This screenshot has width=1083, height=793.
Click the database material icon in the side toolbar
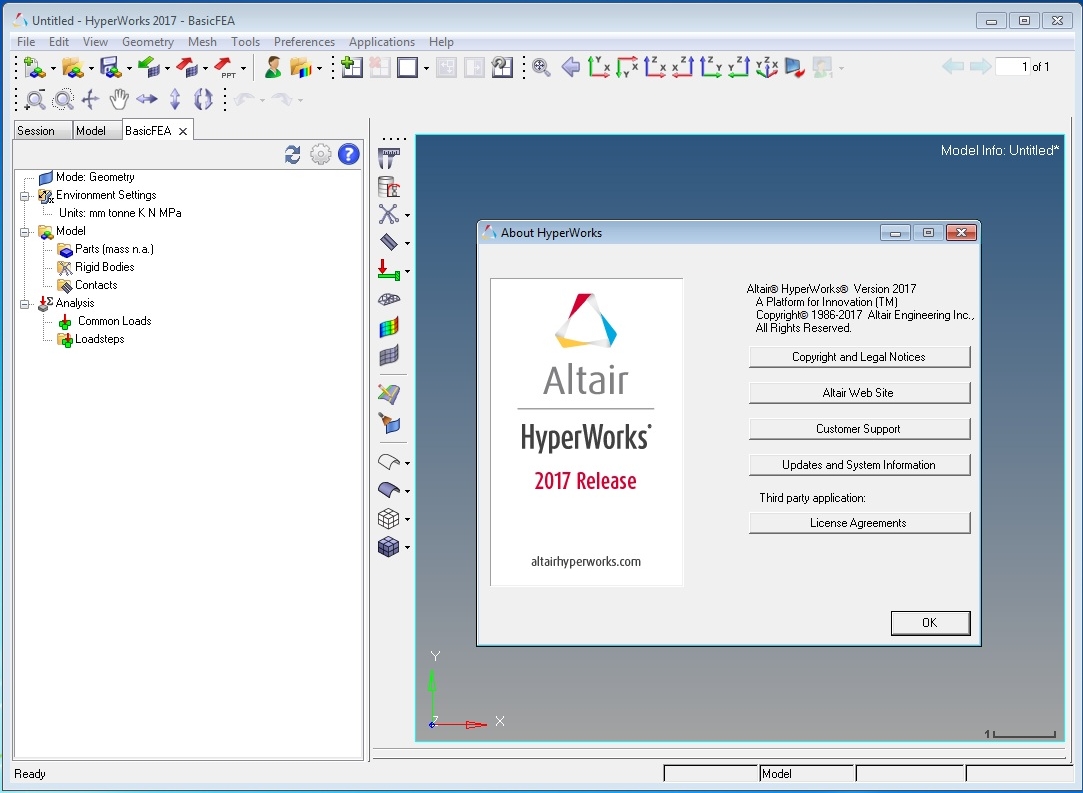[389, 187]
